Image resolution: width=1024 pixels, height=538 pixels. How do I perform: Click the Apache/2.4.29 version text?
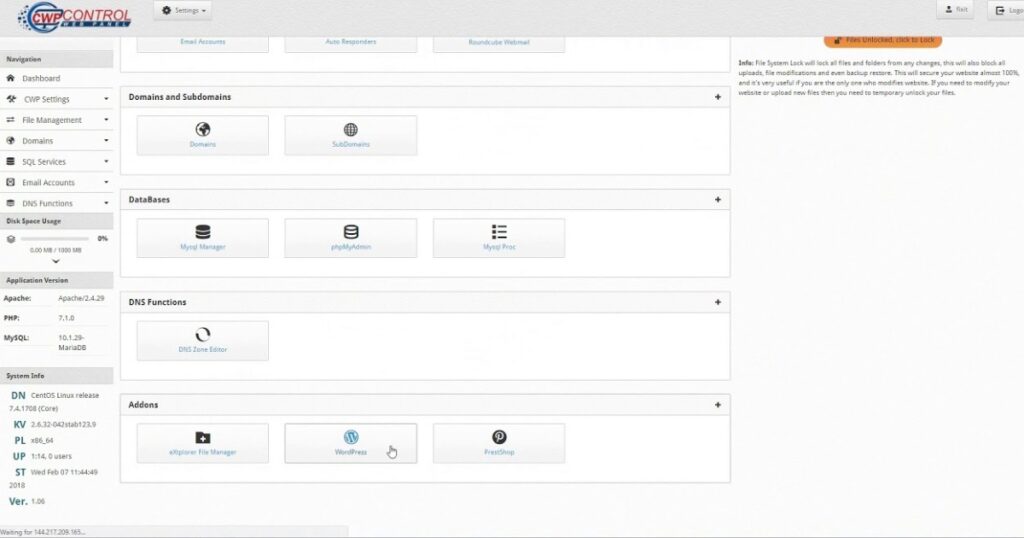[x=81, y=298]
